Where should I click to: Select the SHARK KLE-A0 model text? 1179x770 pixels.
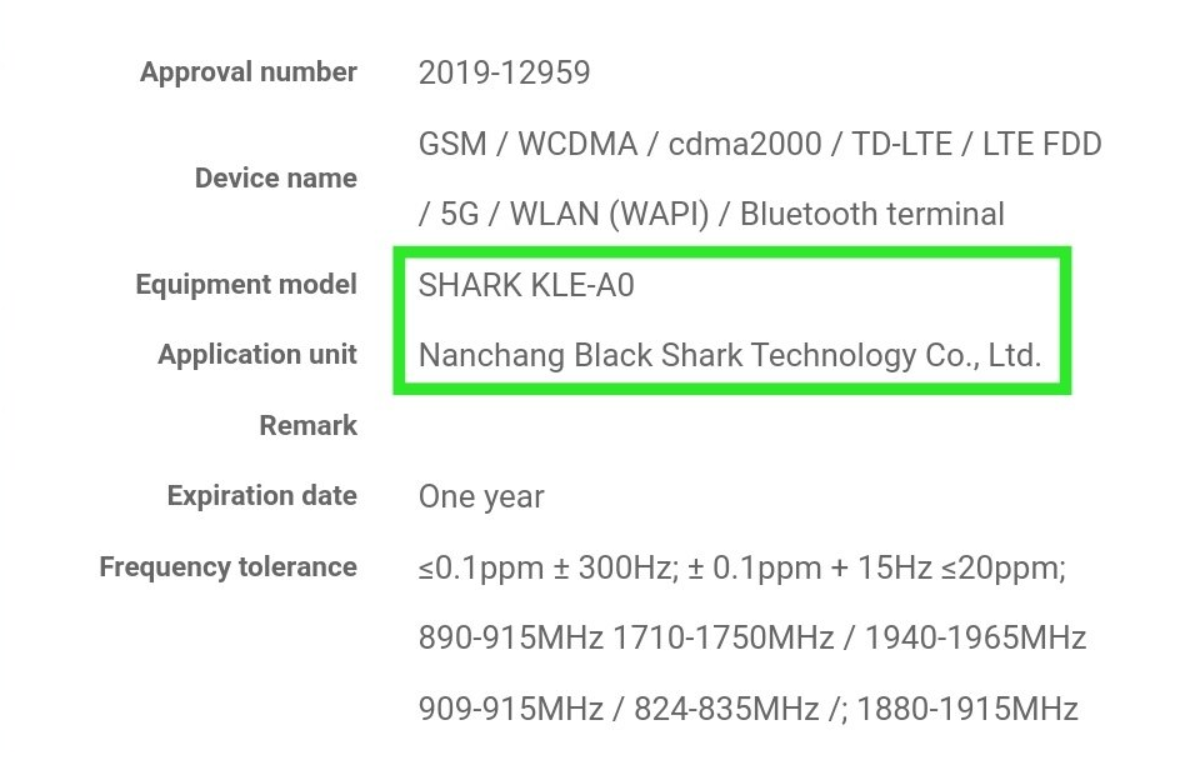tap(526, 285)
